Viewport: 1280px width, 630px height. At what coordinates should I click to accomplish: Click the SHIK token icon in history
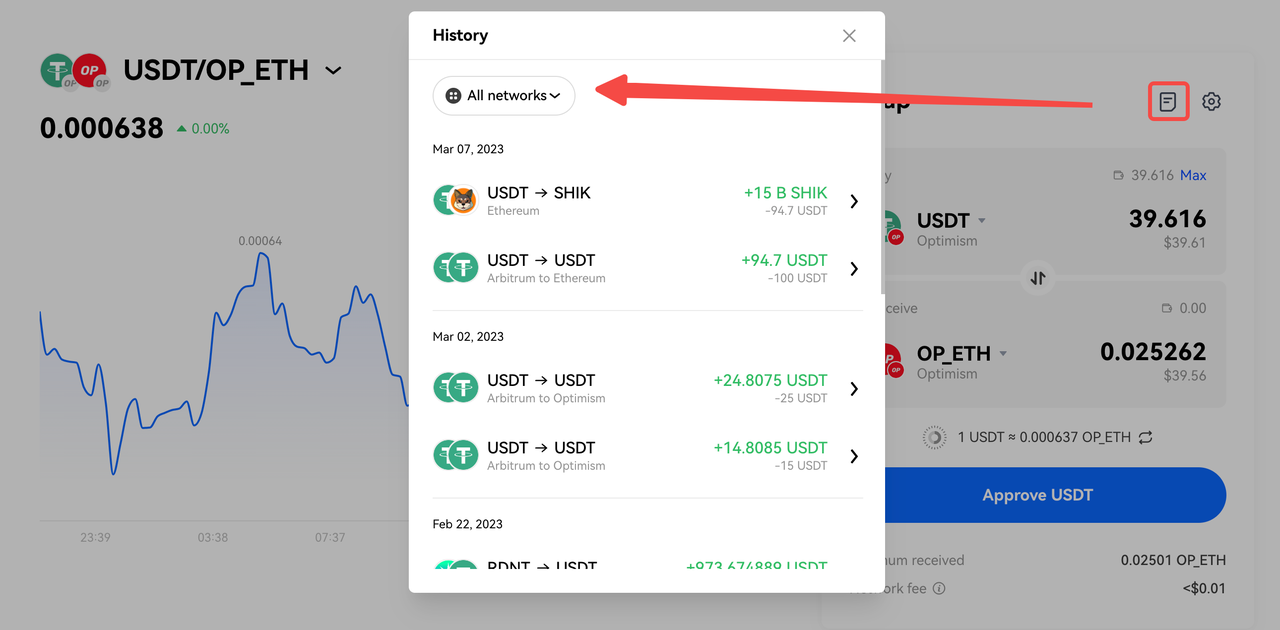click(463, 201)
